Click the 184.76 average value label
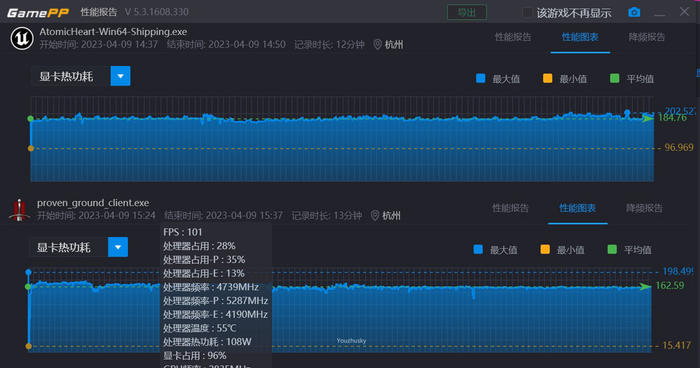The height and width of the screenshot is (368, 700). (x=672, y=118)
